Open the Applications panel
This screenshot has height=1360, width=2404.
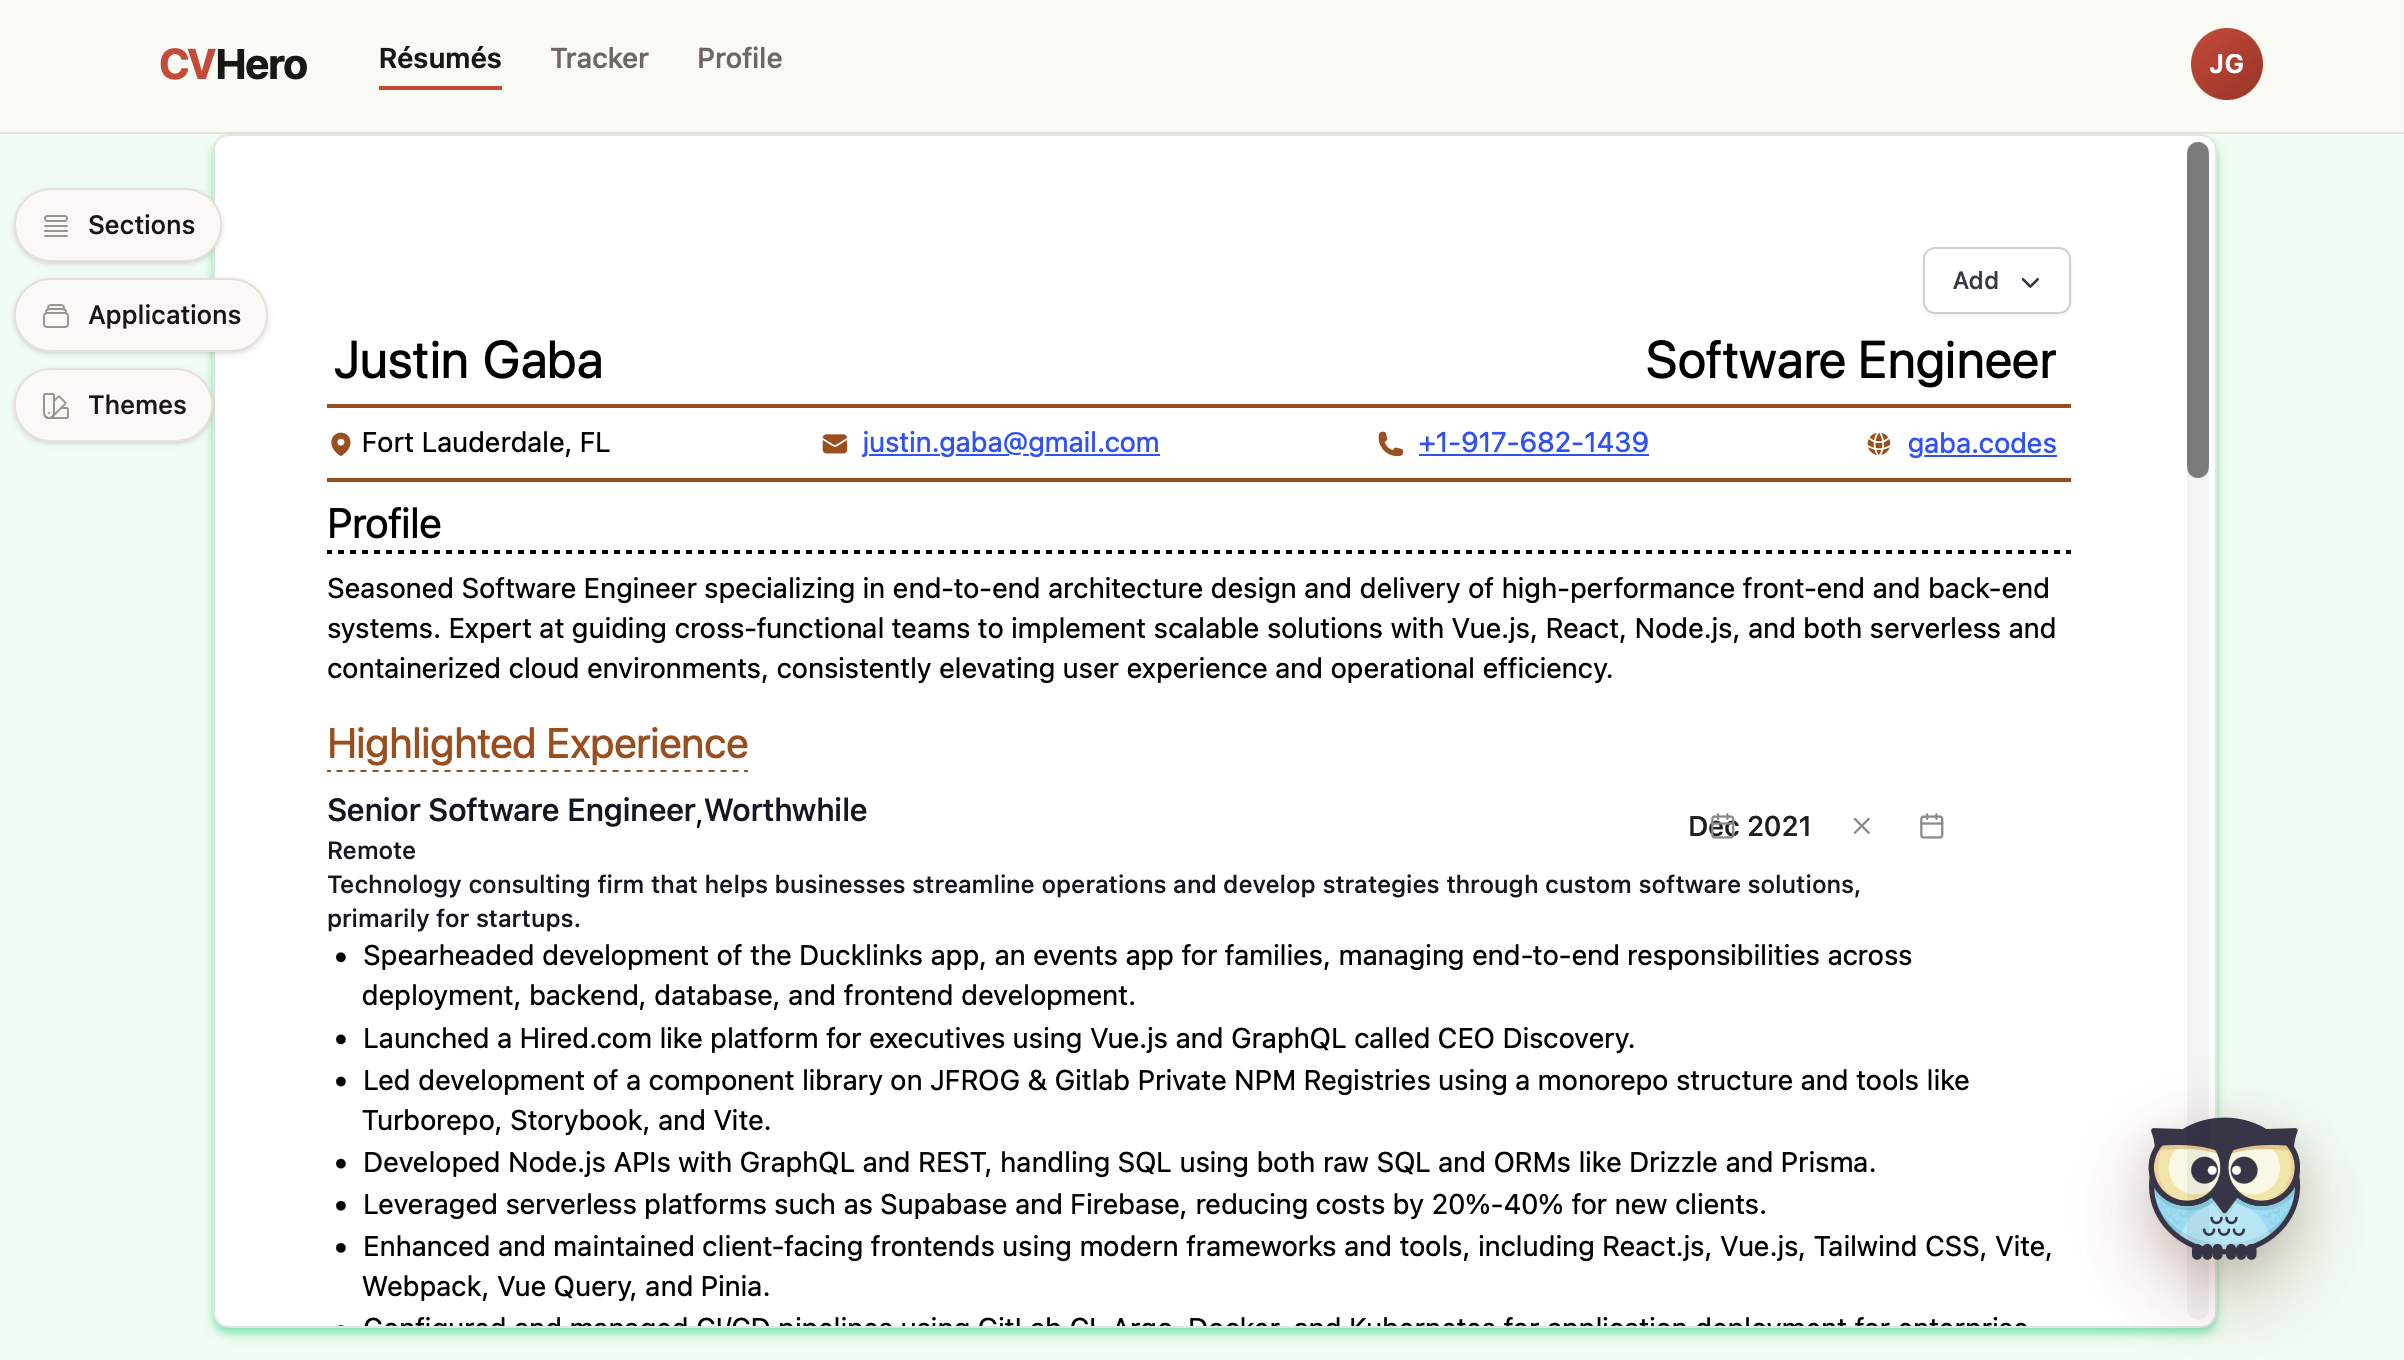pos(141,316)
